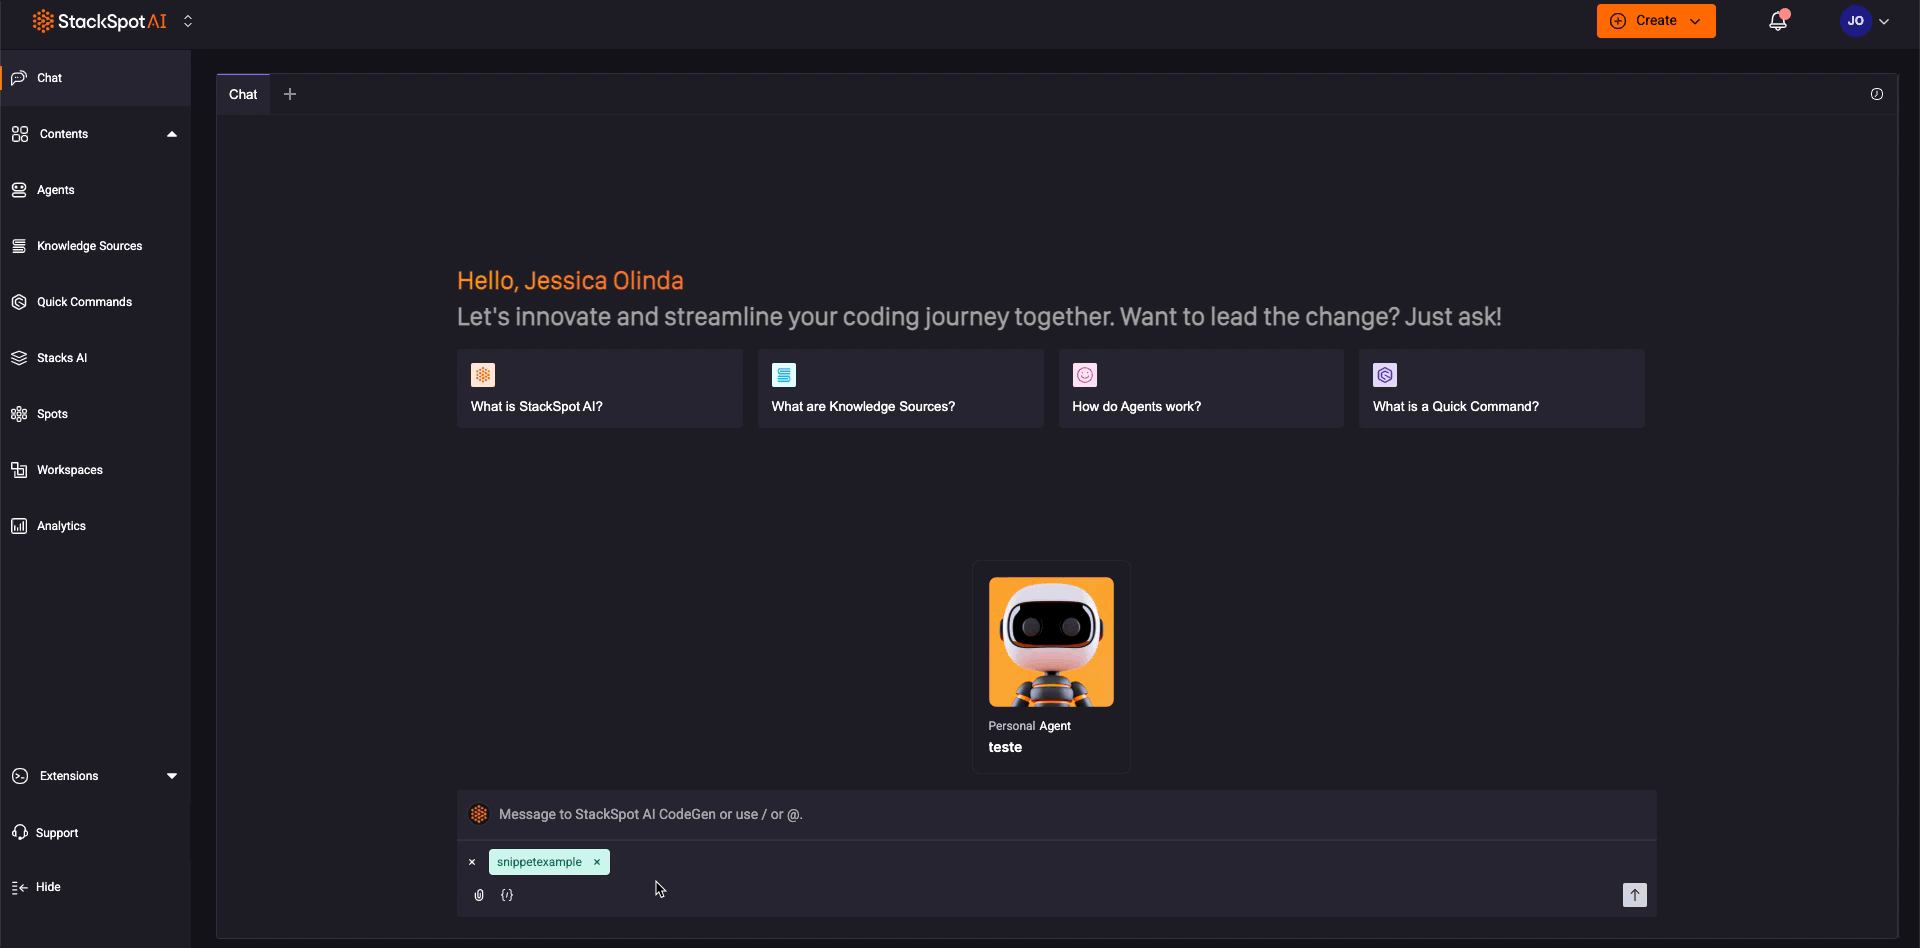Image resolution: width=1920 pixels, height=948 pixels.
Task: Attach a file using the paperclip icon
Action: click(x=479, y=895)
